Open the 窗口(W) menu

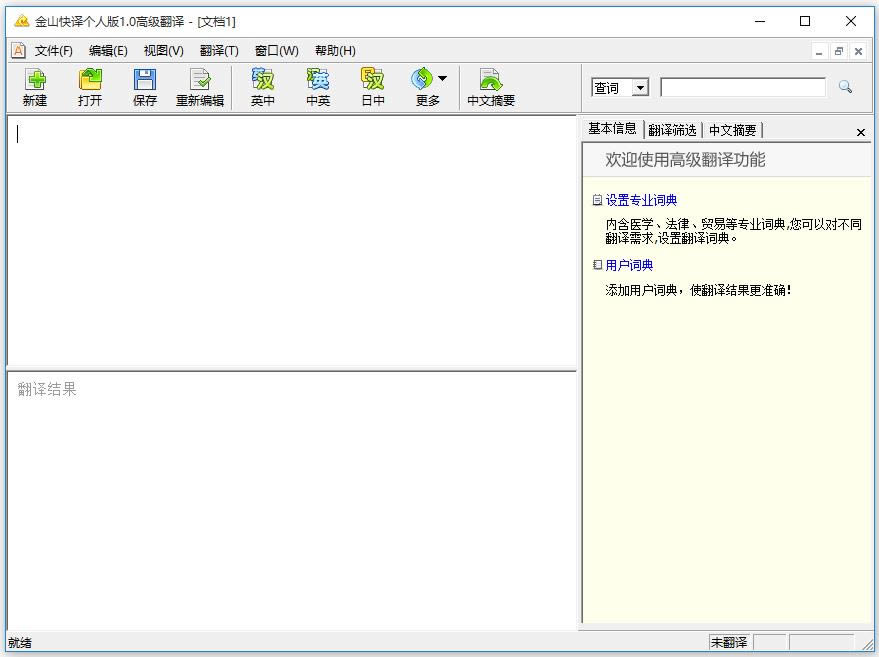[x=276, y=51]
